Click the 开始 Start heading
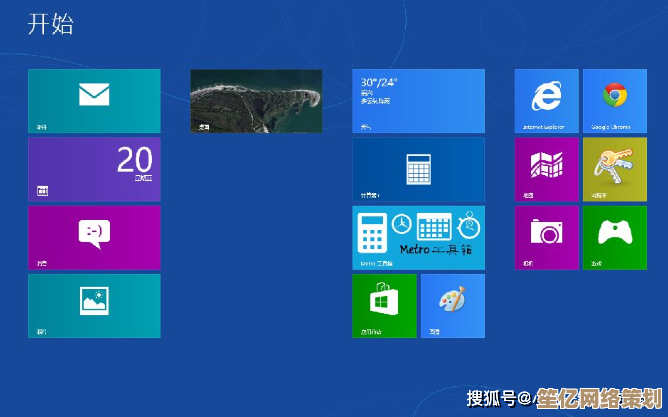This screenshot has height=417, width=668. point(50,25)
